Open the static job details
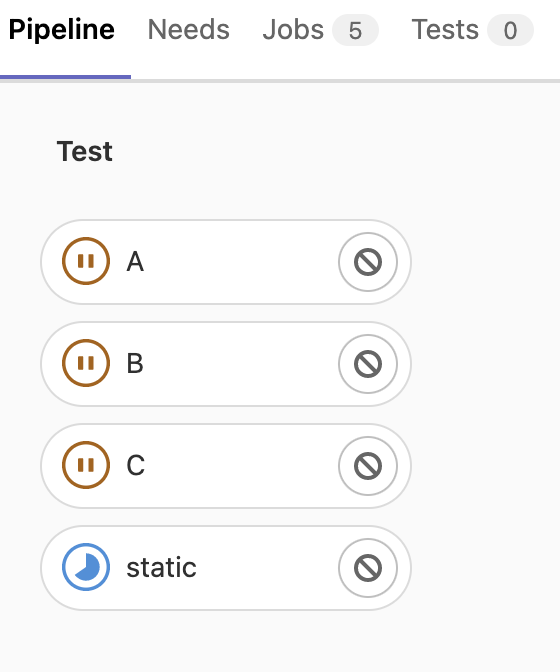The width and height of the screenshot is (560, 672). coord(162,567)
